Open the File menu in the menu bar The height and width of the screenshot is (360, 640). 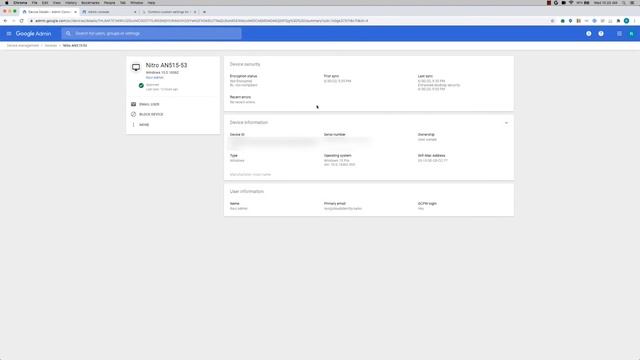pos(34,2)
